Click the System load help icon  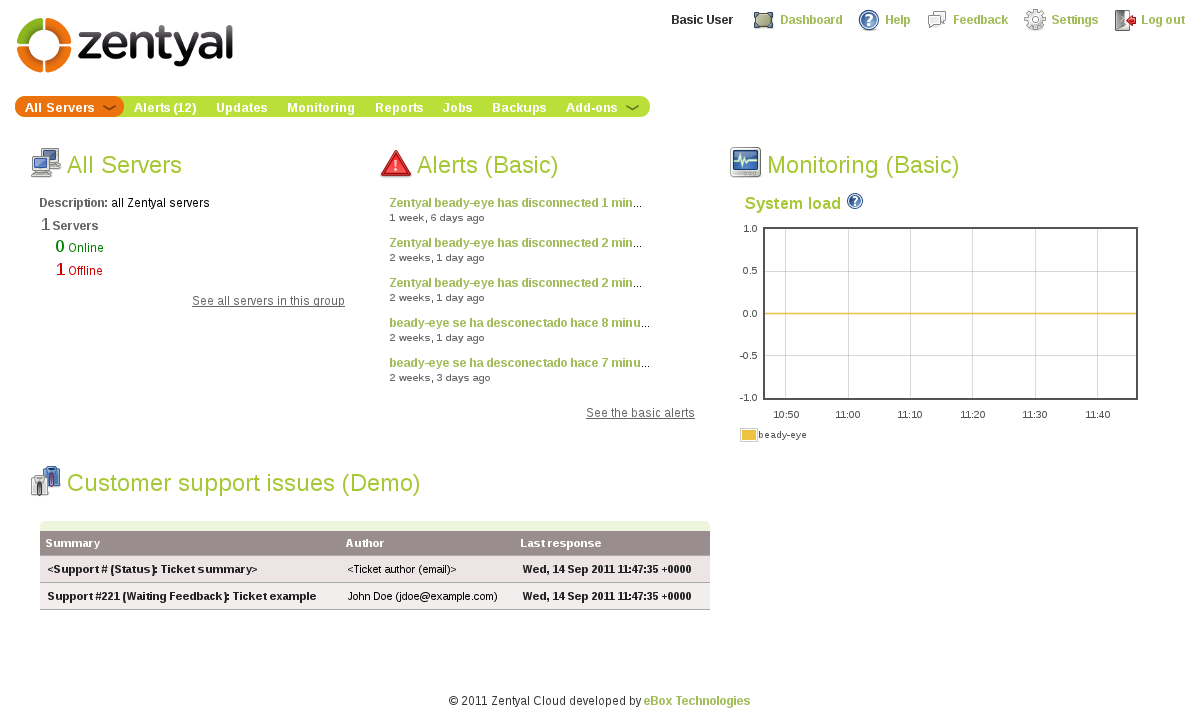[855, 201]
